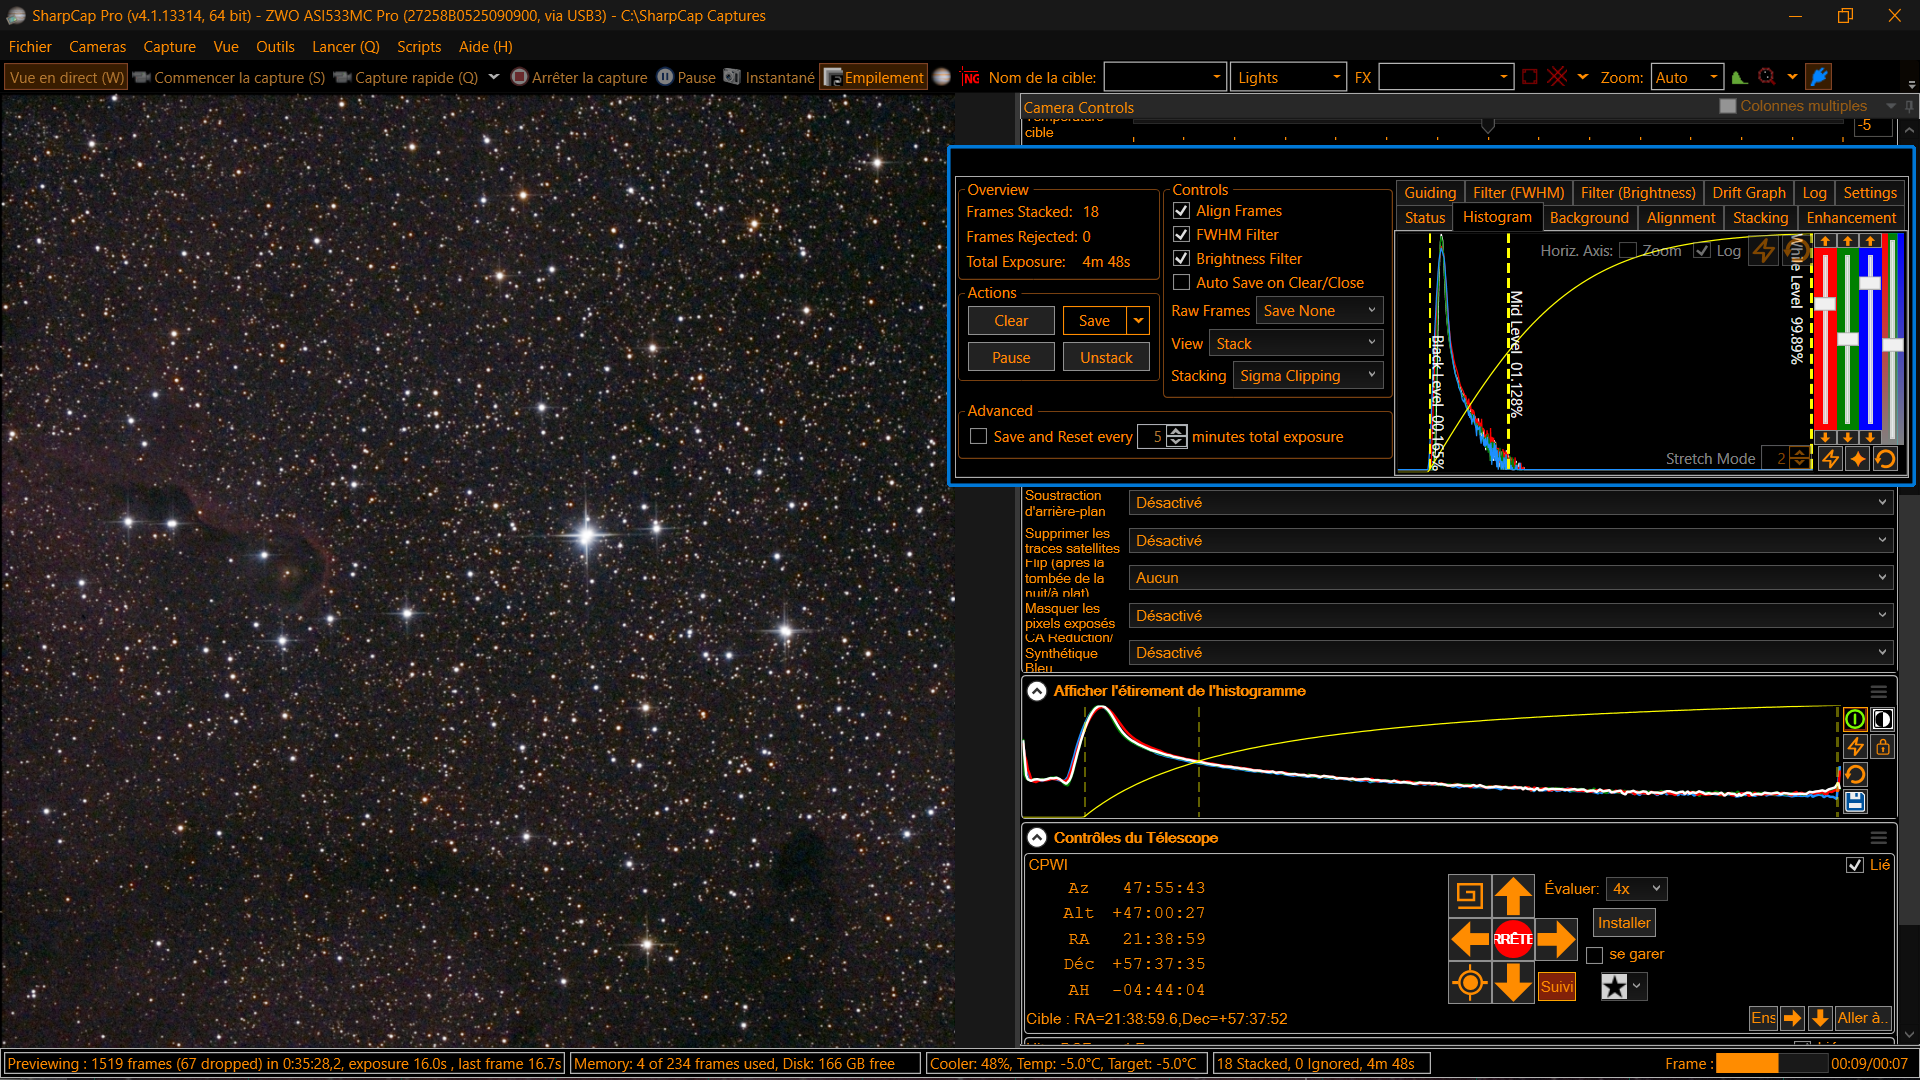Click the spiral search icon in telescope controls

click(x=1470, y=895)
